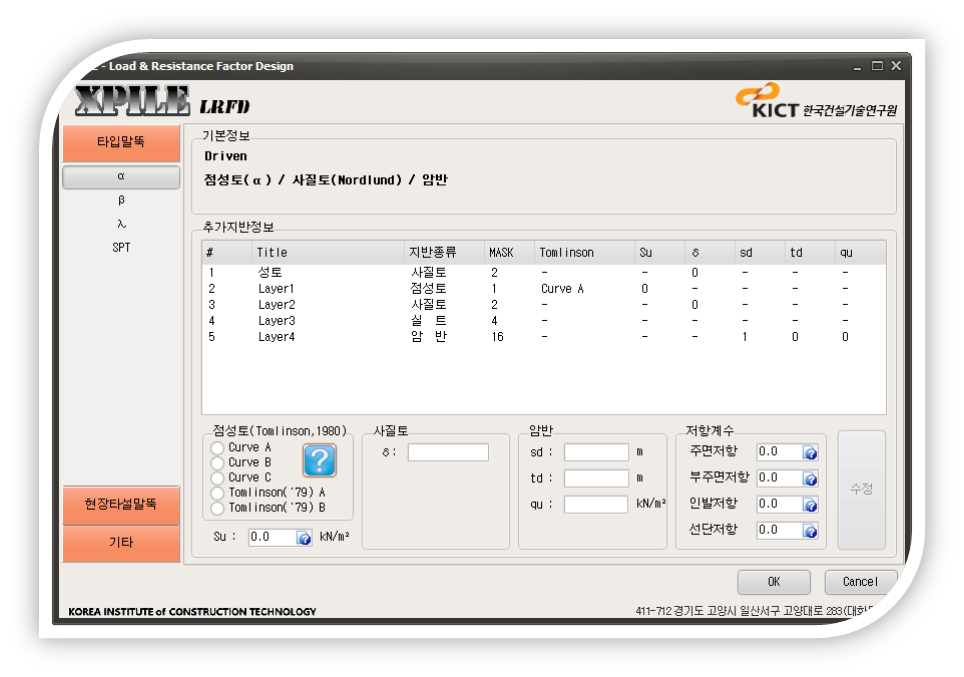Open the 현장타설말뚝 section
The height and width of the screenshot is (677, 964).
[x=121, y=505]
